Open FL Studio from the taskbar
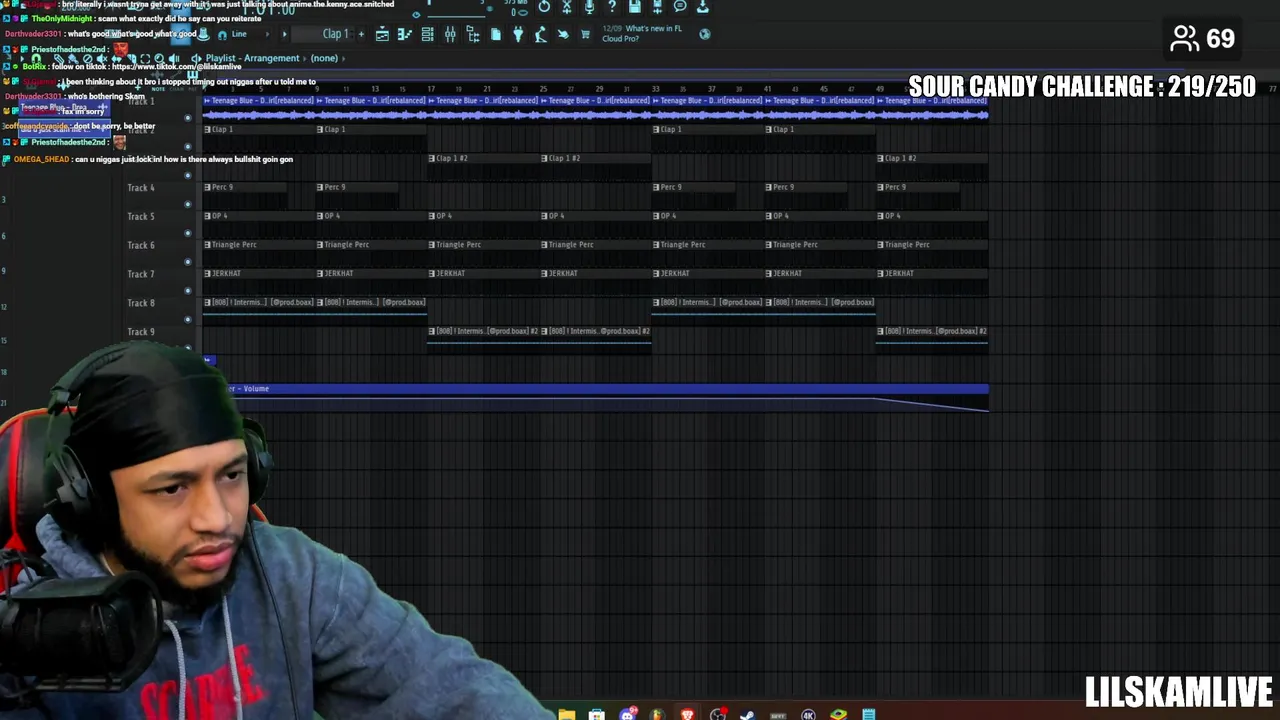1280x720 pixels. (x=657, y=713)
